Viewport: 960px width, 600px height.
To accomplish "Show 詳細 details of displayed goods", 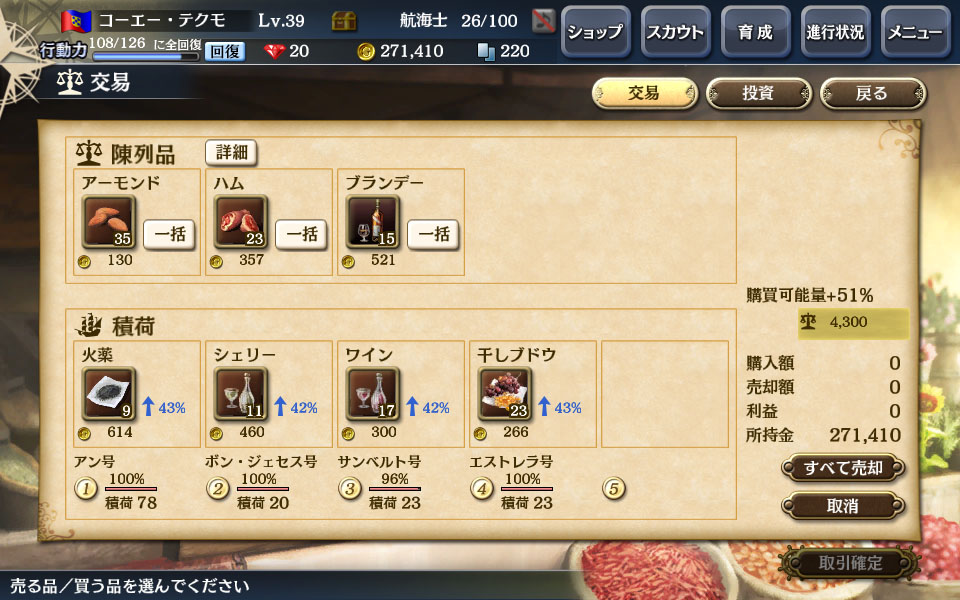I will tap(231, 152).
